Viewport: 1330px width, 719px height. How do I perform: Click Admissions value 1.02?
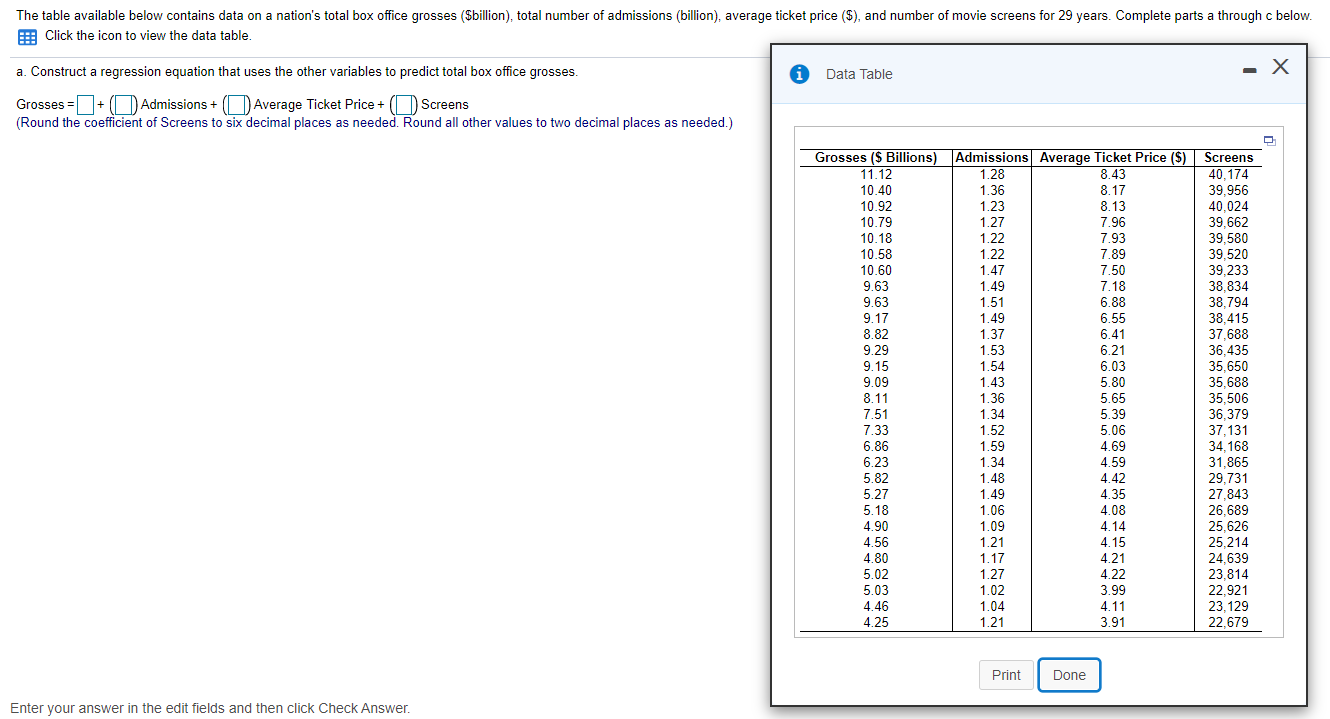coord(992,590)
